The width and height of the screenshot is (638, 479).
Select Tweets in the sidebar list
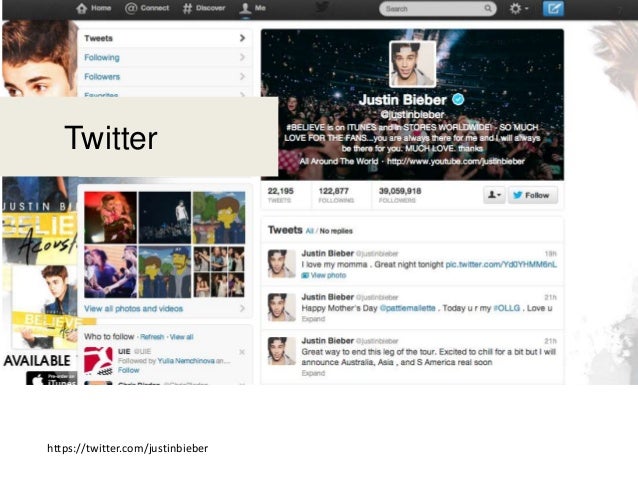[164, 38]
